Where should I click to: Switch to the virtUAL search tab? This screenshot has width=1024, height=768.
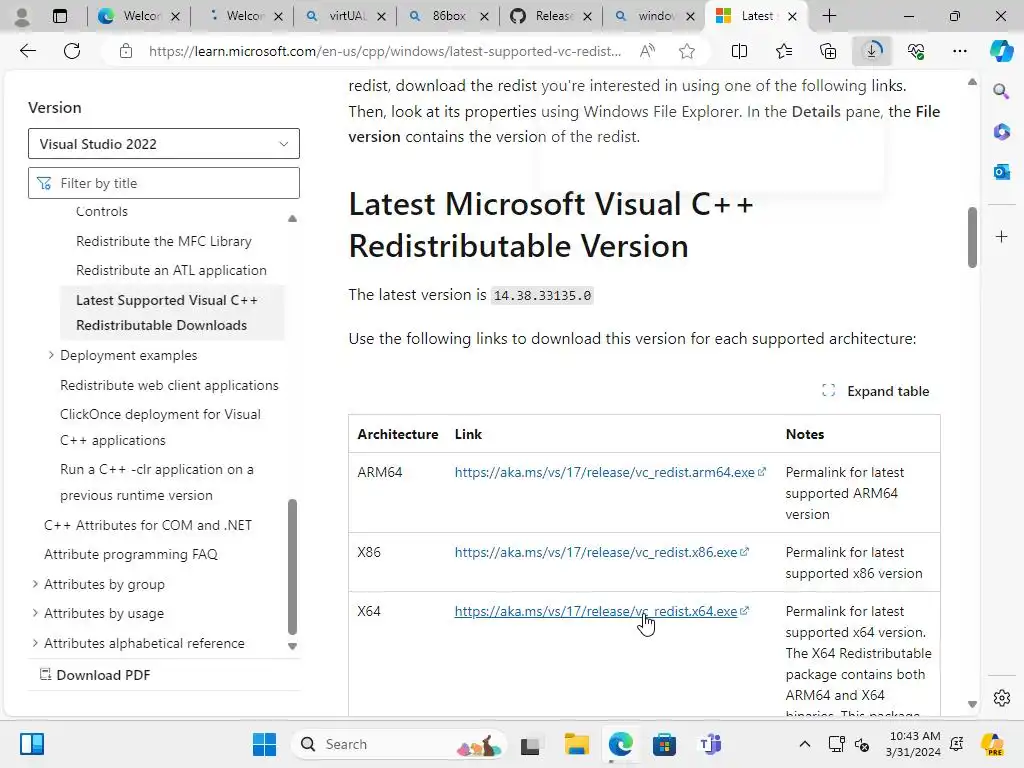(x=346, y=16)
